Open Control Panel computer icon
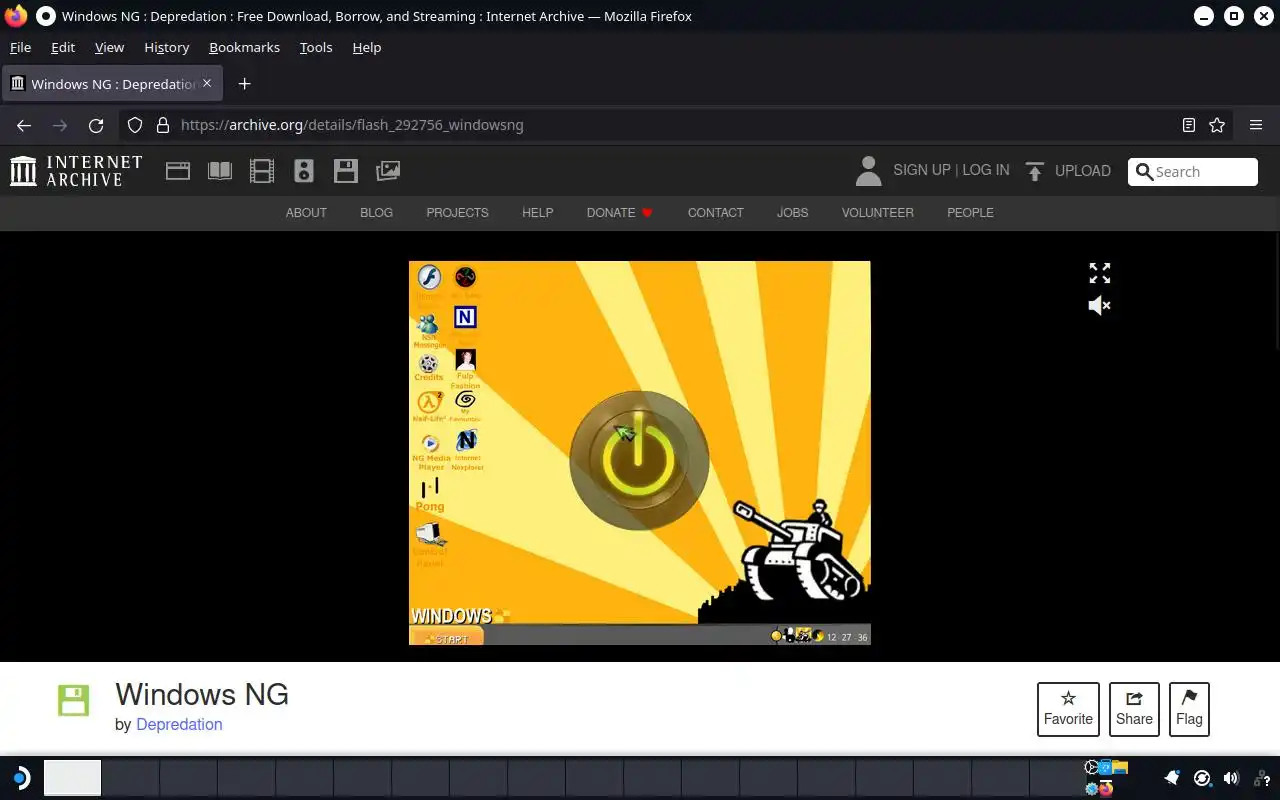Viewport: 1280px width, 800px height. 430,543
